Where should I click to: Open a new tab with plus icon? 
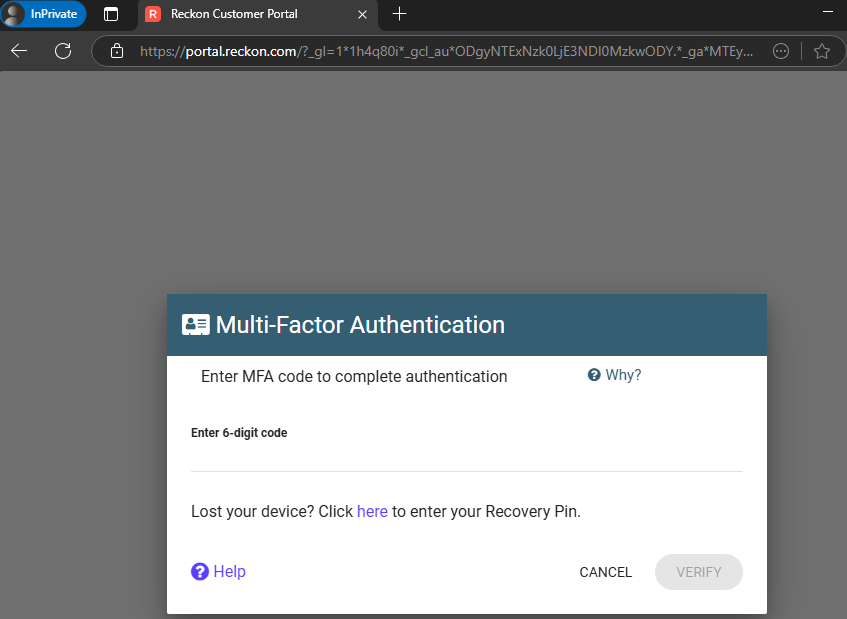click(399, 14)
